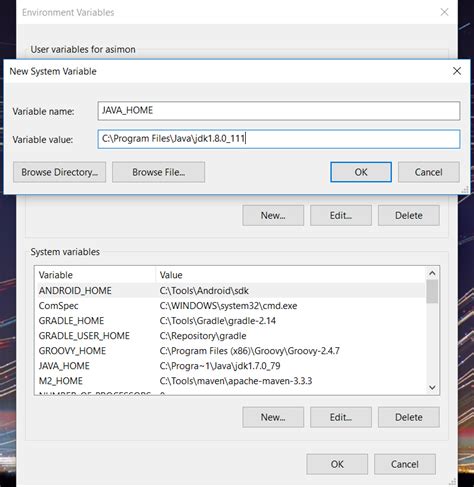Select the ComSpec variable row
Screen dimensions: 474x487
tap(230, 306)
